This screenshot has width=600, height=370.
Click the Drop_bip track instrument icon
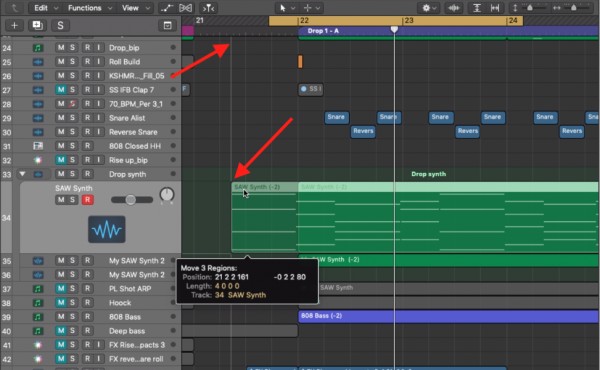38,48
